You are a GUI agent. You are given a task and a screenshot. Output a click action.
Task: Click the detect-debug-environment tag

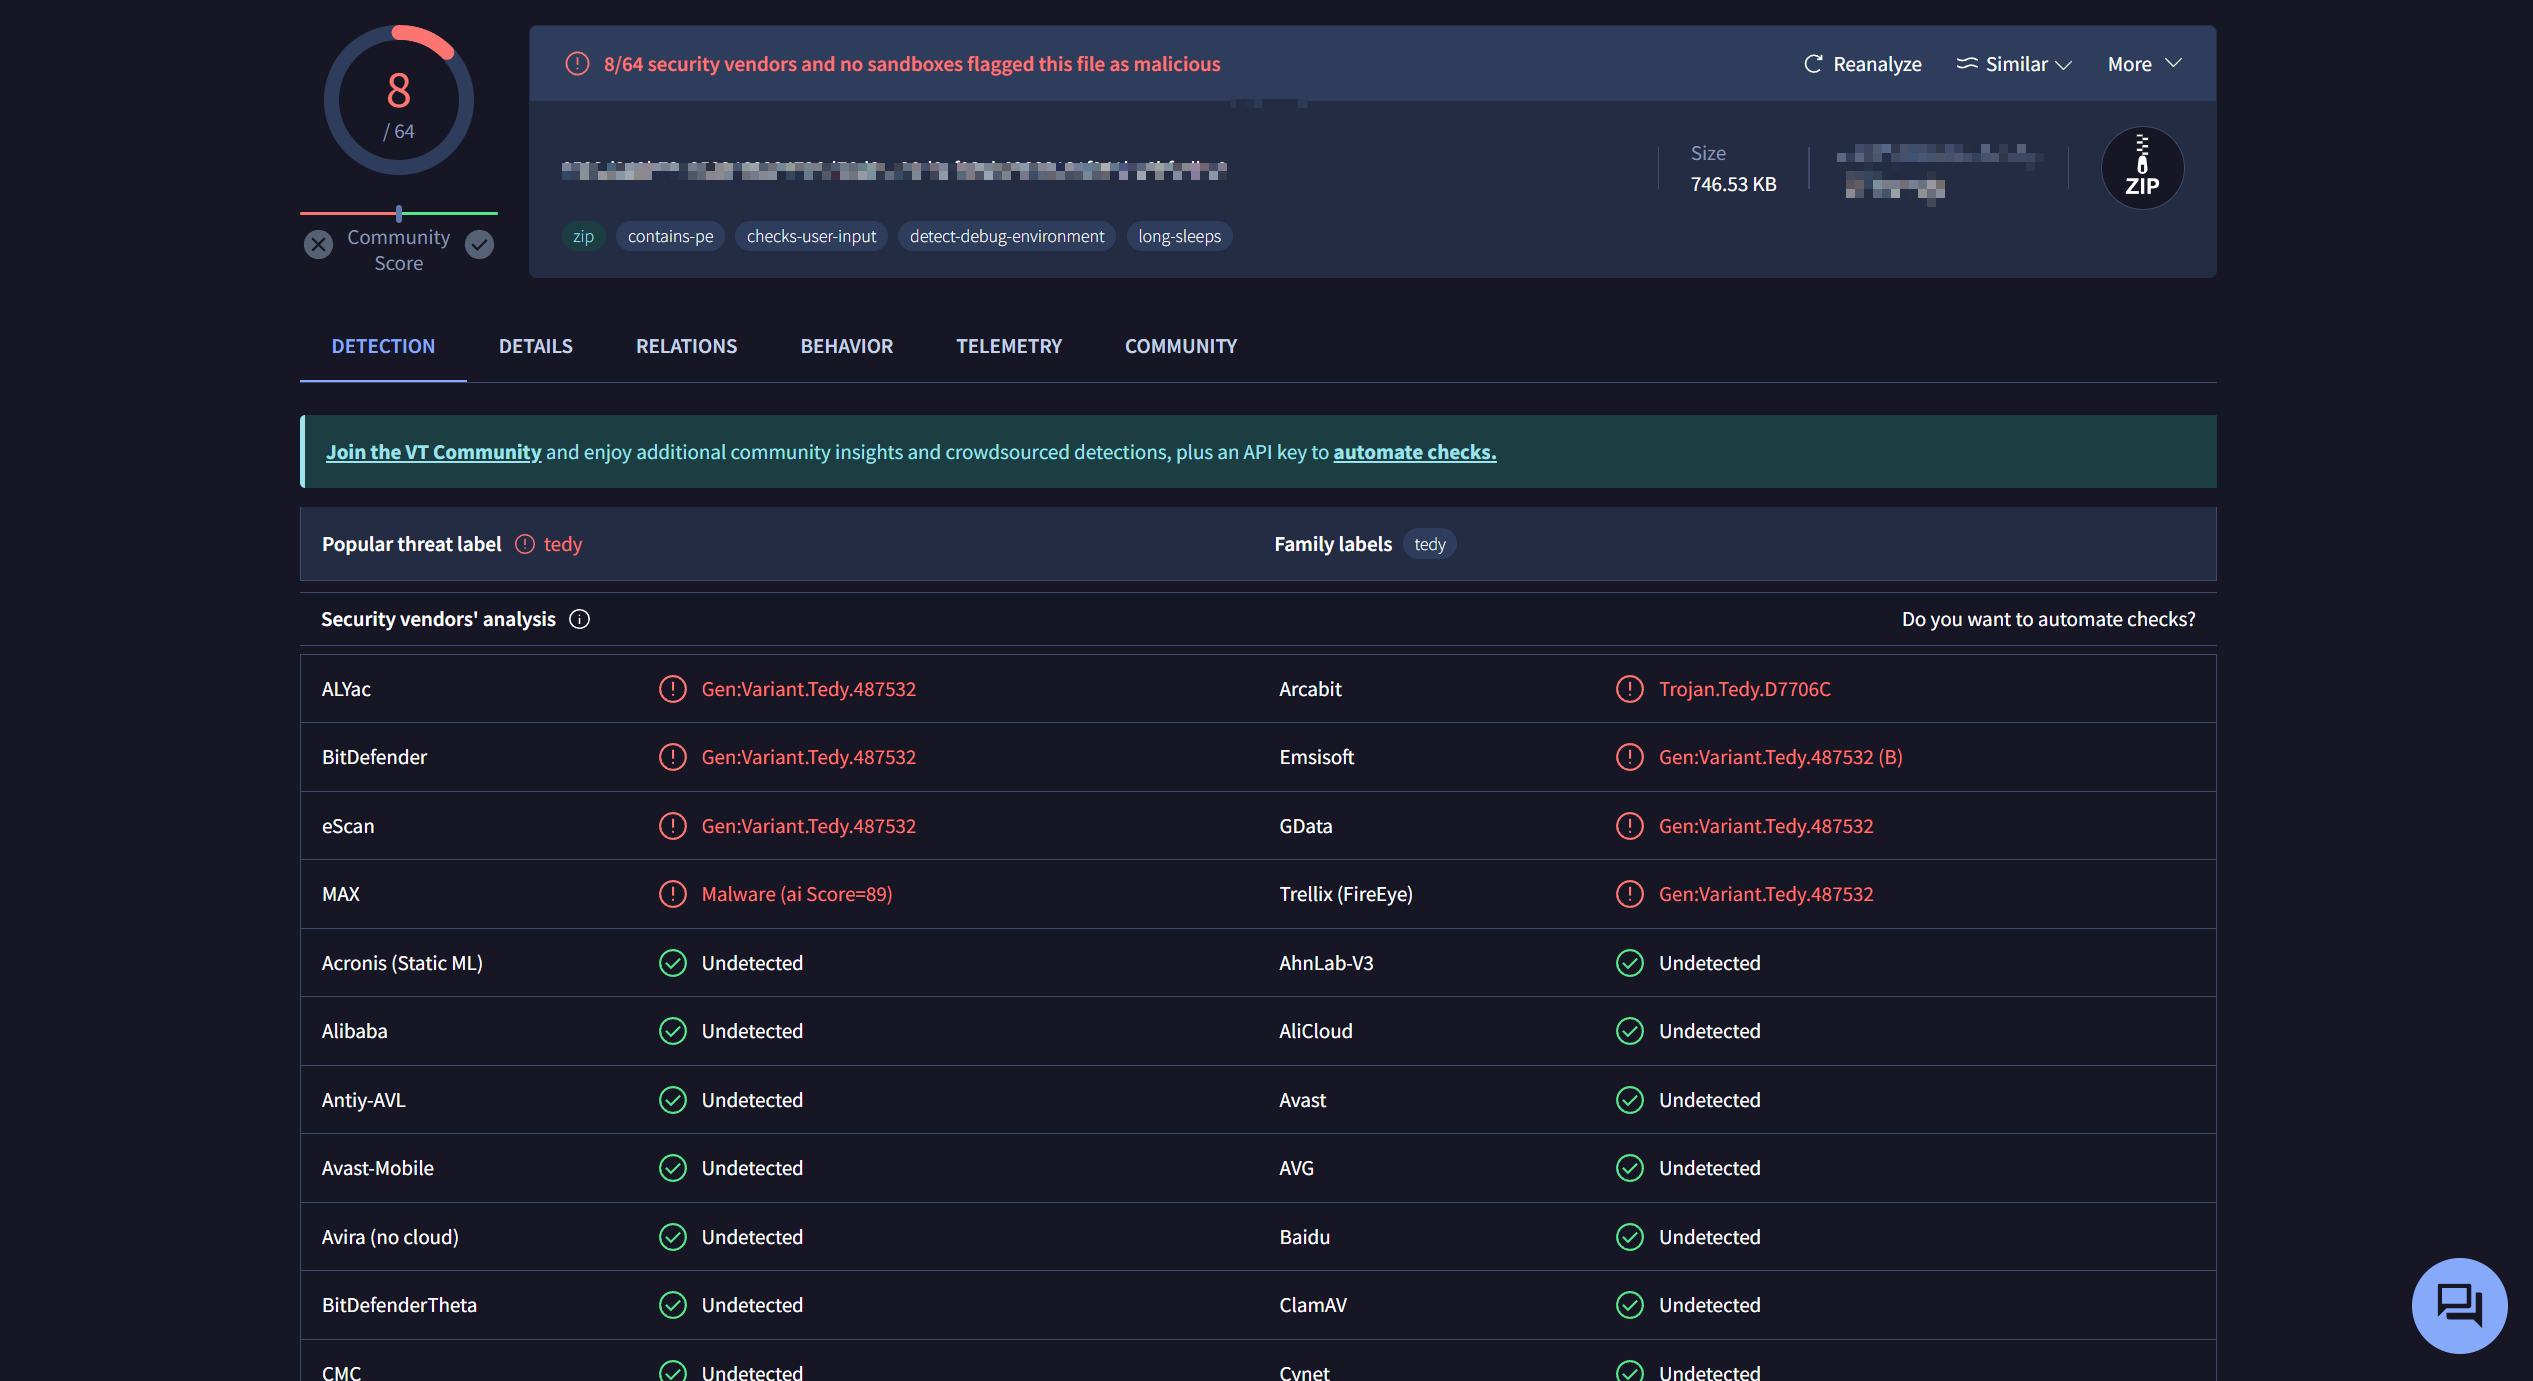tap(1006, 236)
